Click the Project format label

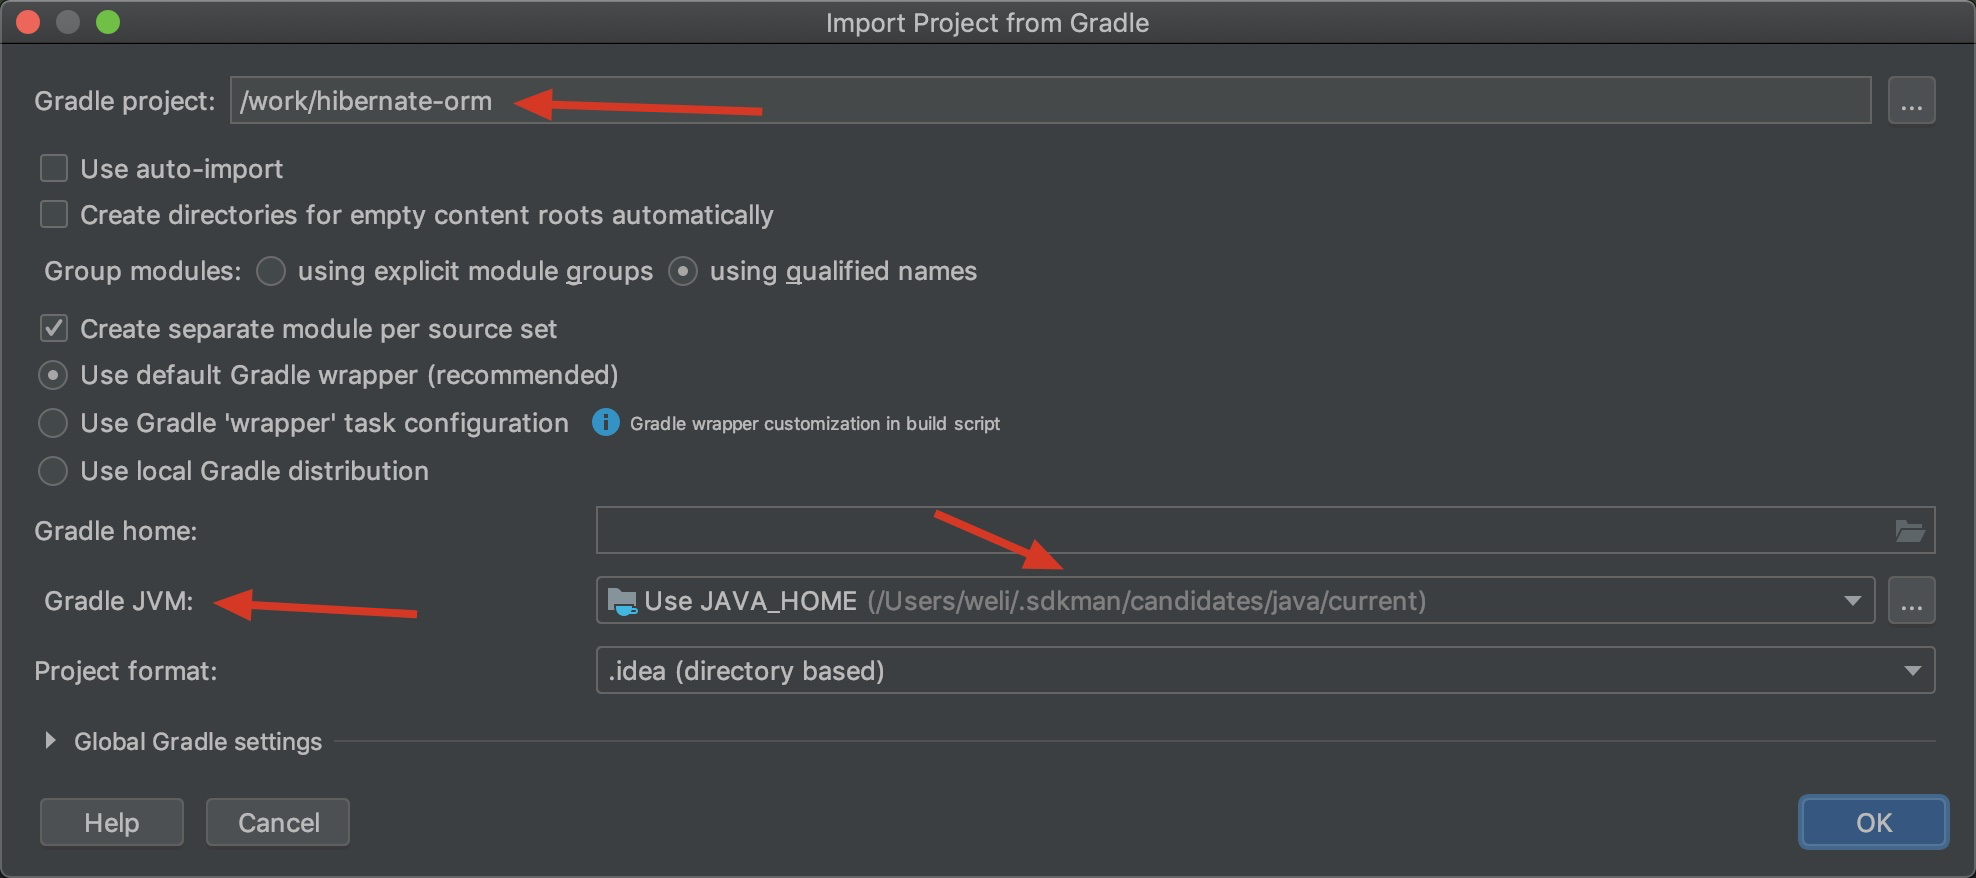tap(126, 671)
